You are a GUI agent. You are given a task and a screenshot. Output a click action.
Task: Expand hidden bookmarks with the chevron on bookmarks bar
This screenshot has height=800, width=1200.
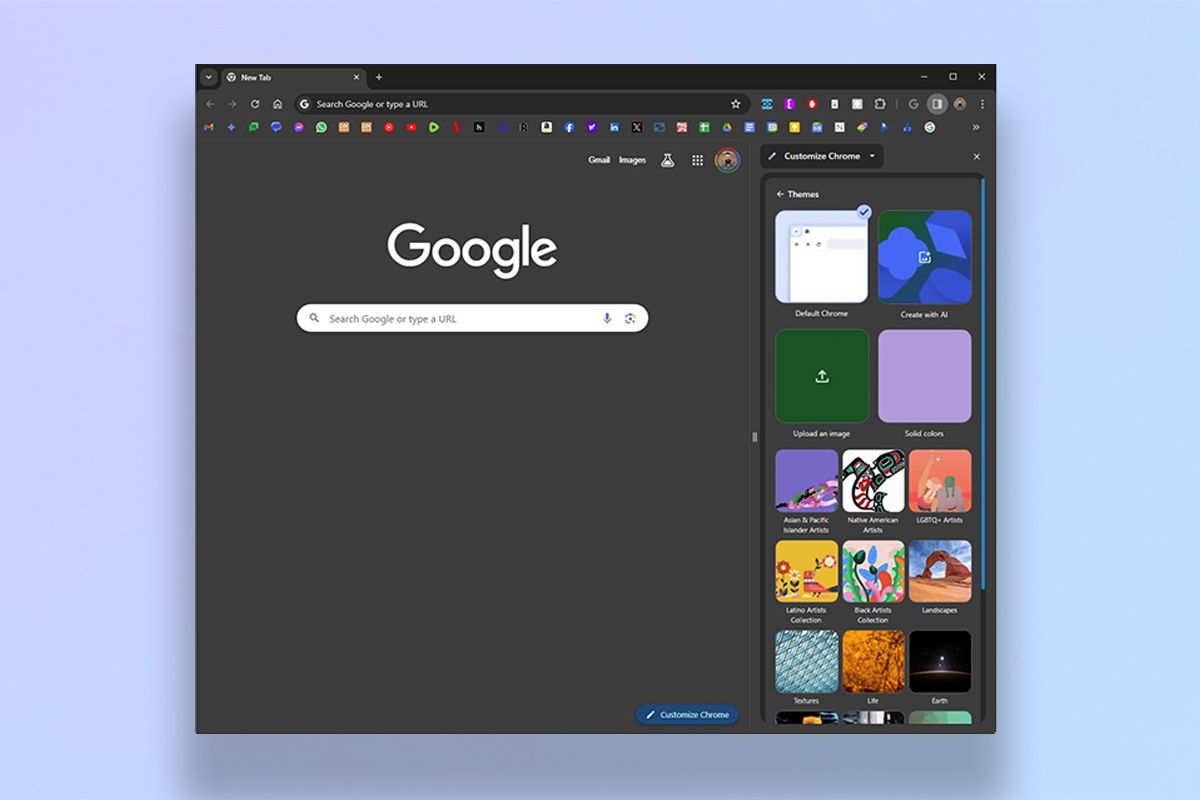976,127
